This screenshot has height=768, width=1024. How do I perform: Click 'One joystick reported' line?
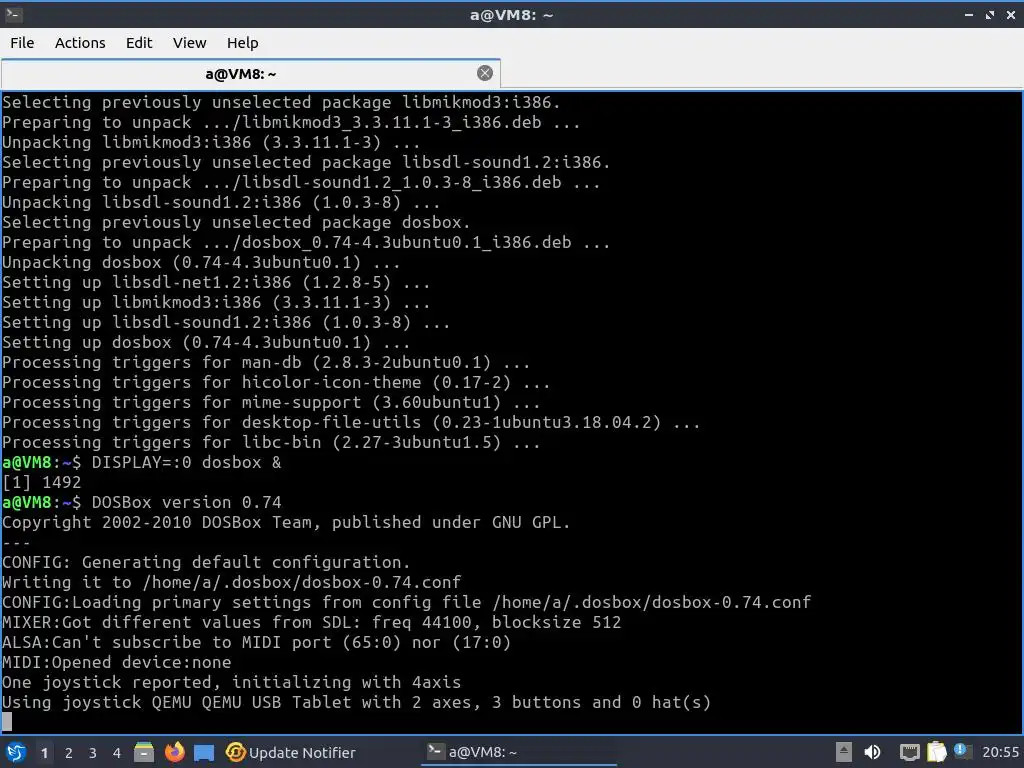[x=231, y=682]
